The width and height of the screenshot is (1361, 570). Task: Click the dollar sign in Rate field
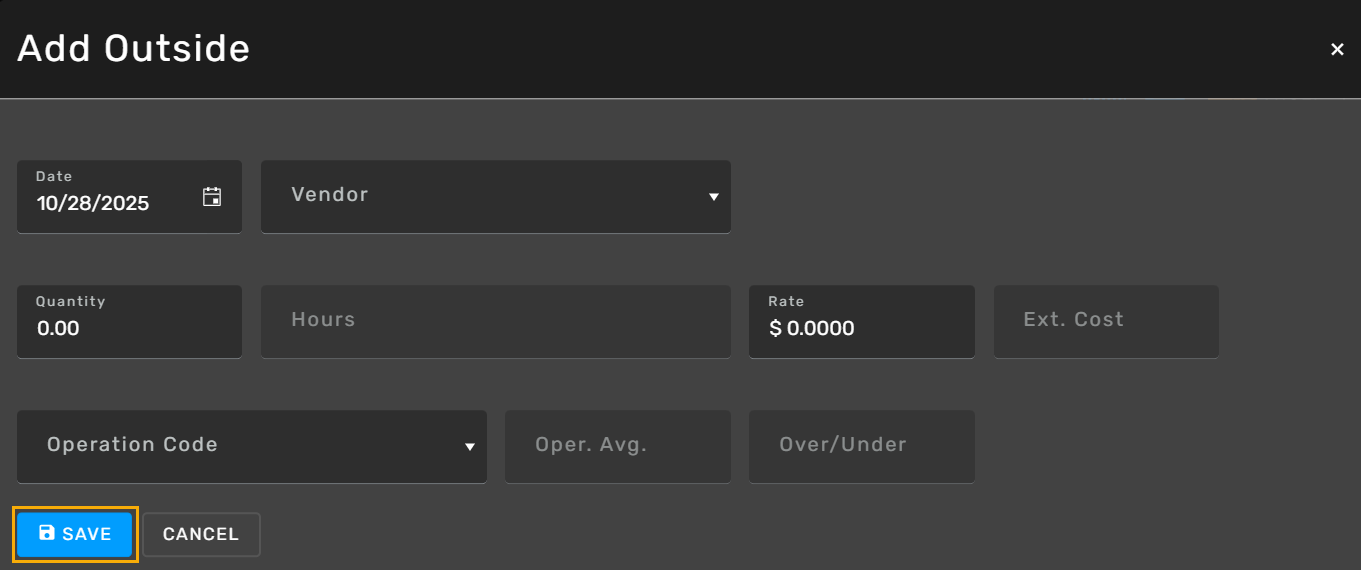(775, 329)
